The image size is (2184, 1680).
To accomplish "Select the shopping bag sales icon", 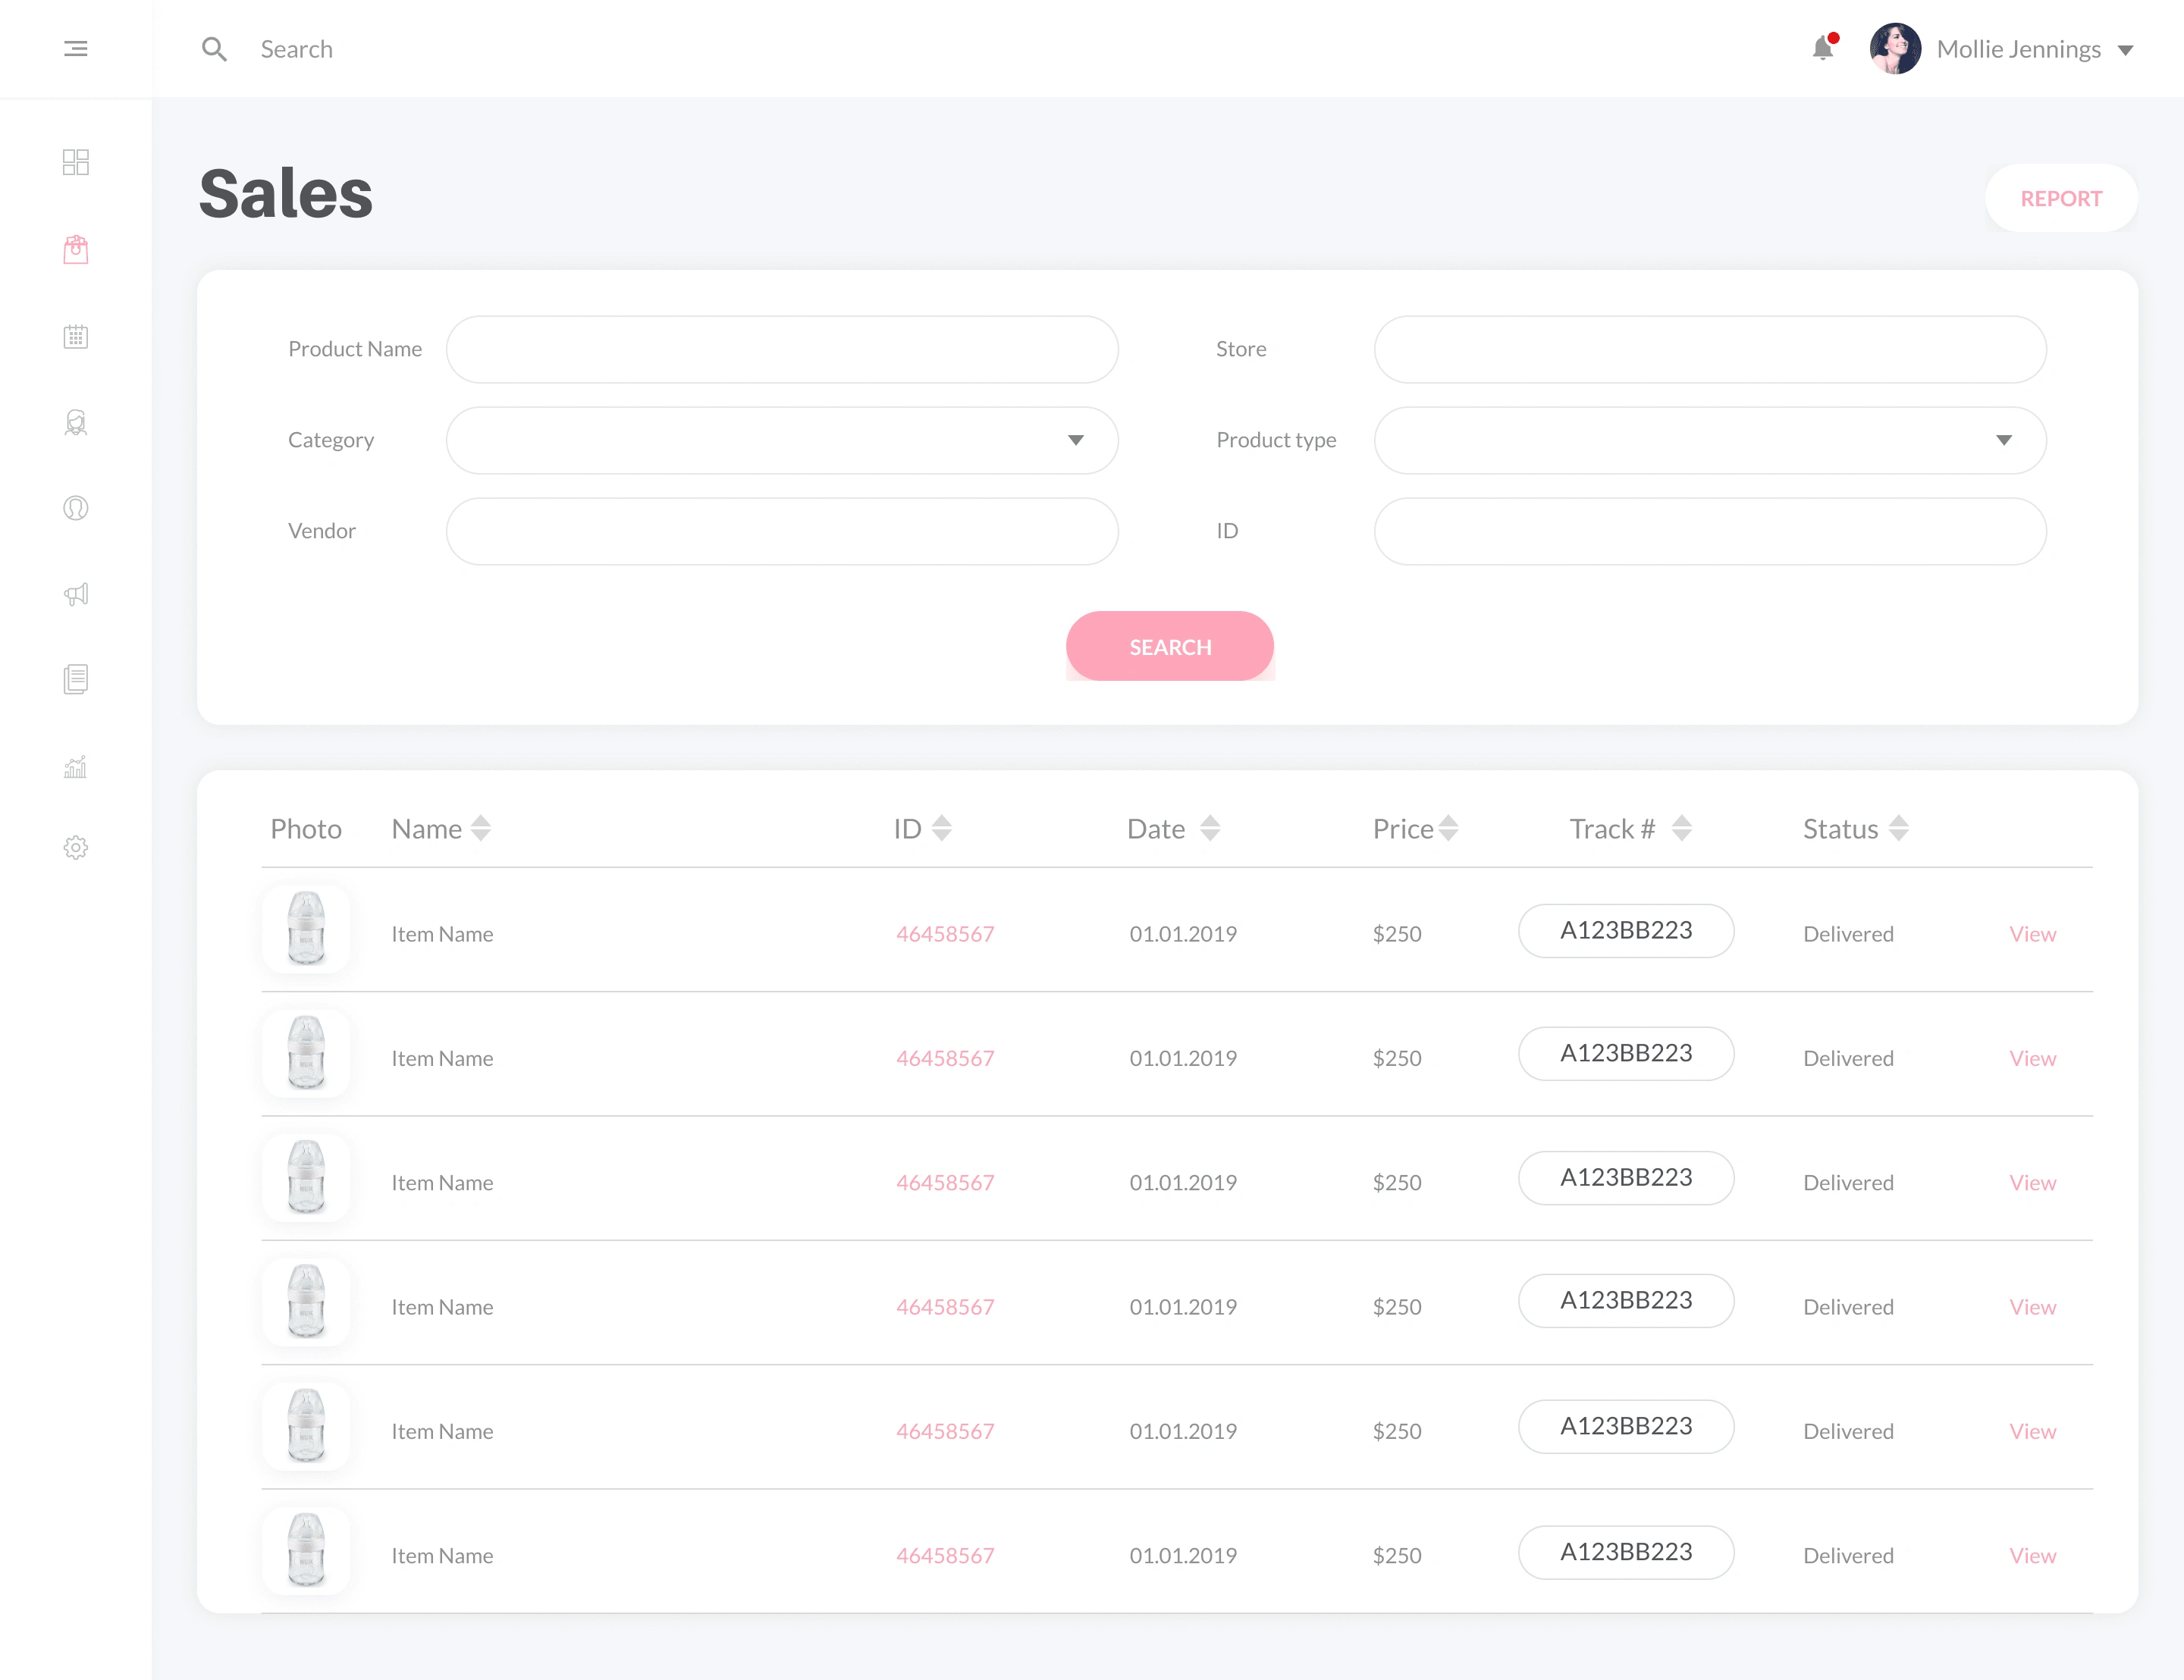I will [75, 249].
